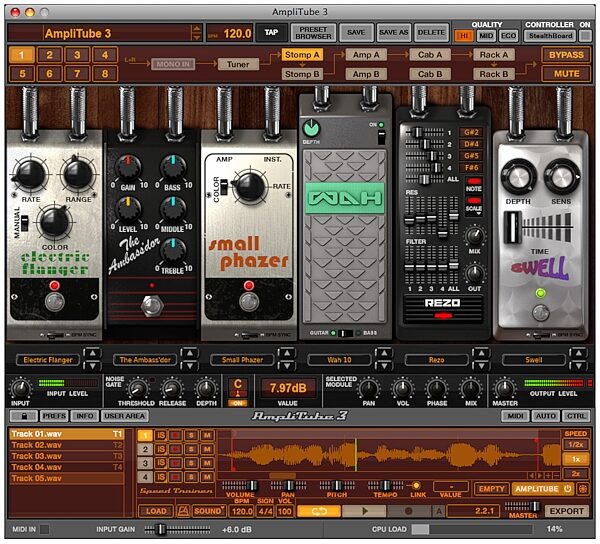Start playback with the play button
Screen dimensions: 600x544
364,511
